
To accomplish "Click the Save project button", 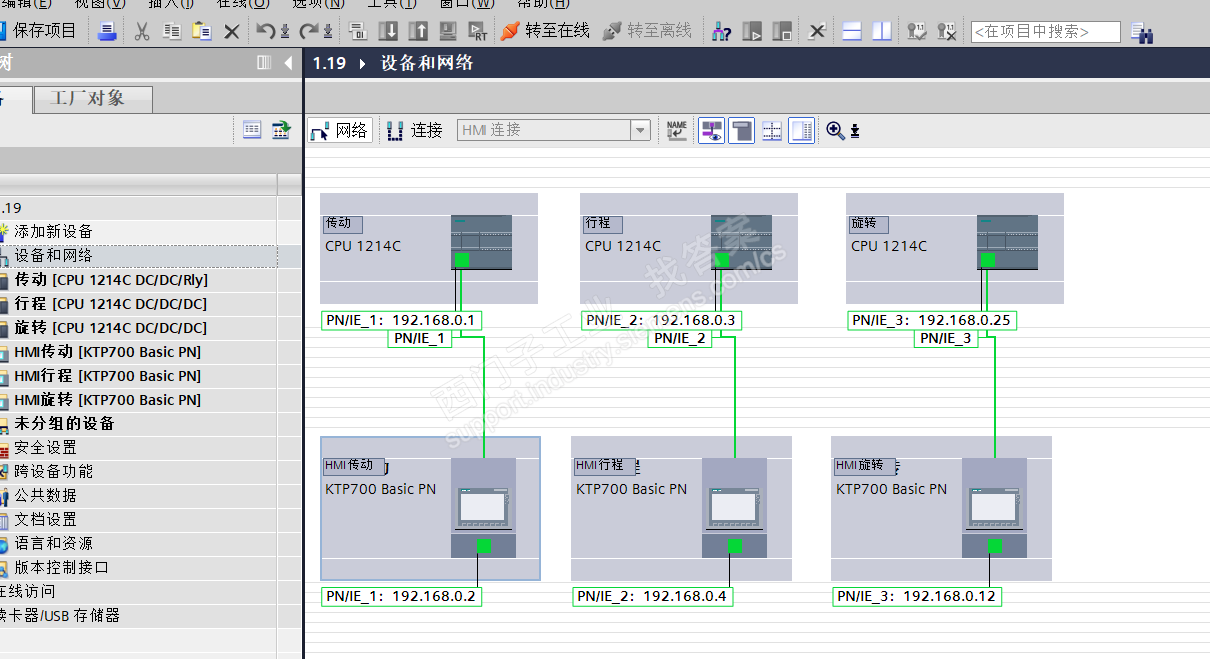I will click(40, 31).
